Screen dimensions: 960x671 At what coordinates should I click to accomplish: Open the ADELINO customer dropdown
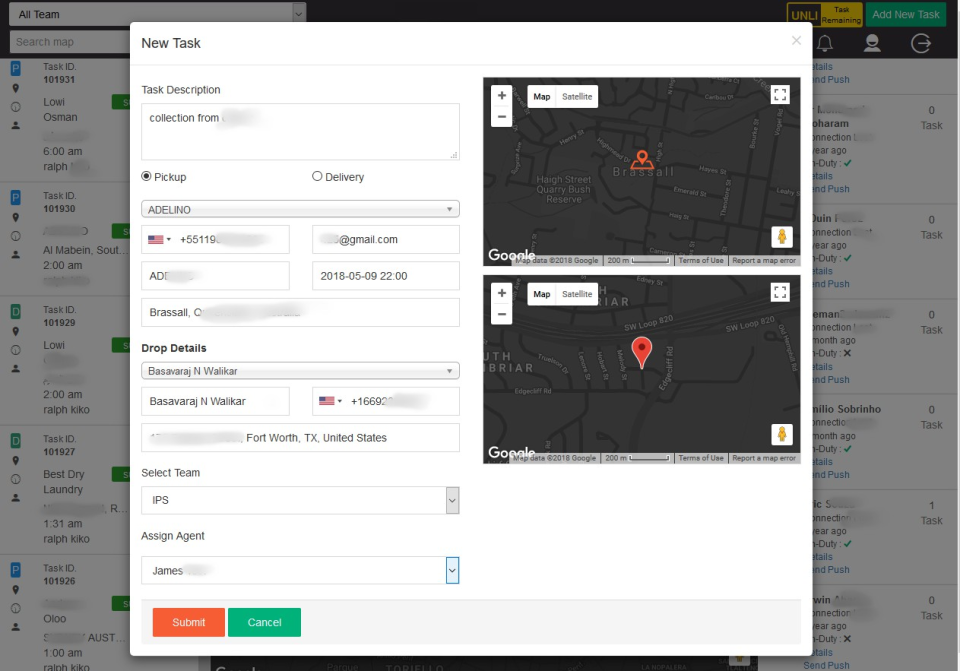(x=300, y=209)
